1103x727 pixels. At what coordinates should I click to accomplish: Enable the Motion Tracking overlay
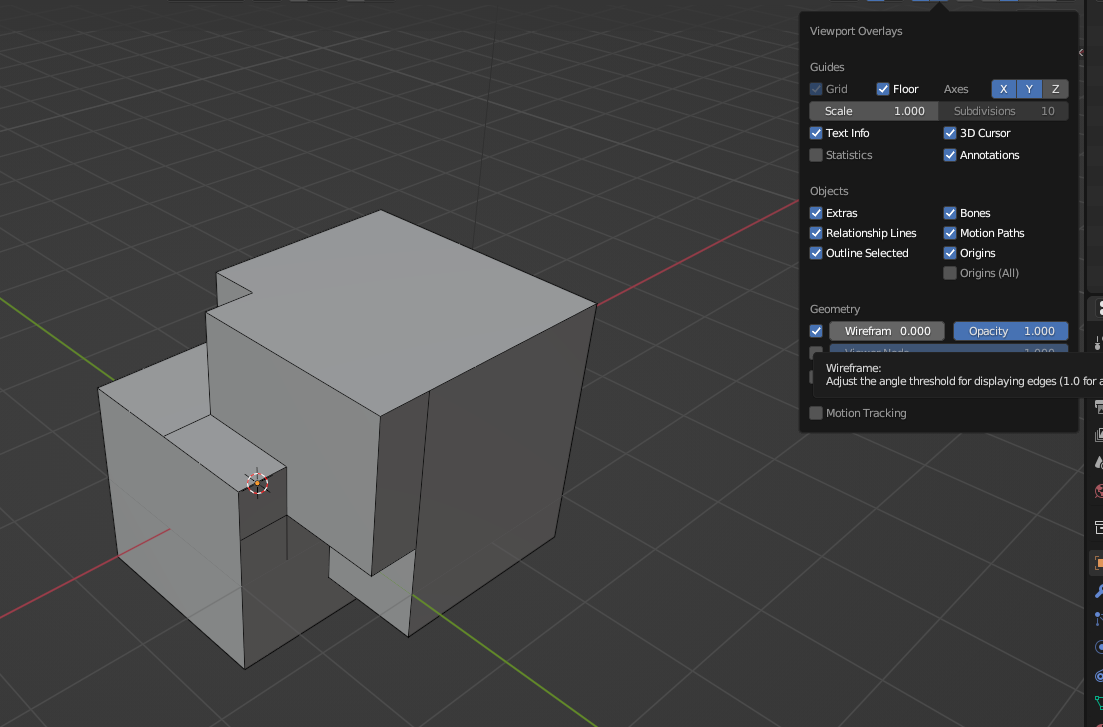pyautogui.click(x=816, y=413)
